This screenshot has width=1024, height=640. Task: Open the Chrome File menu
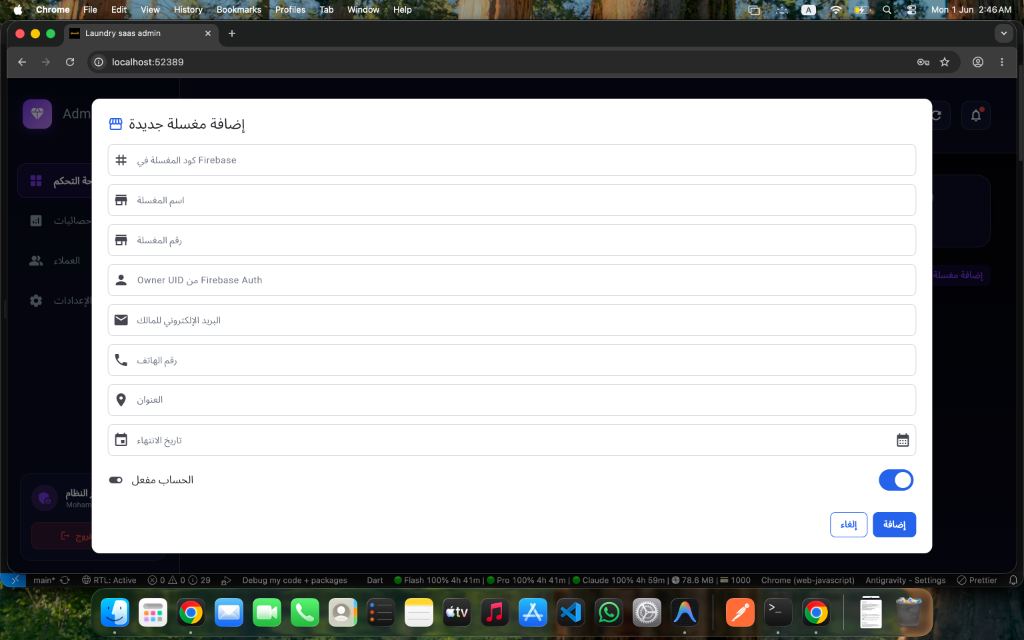90,10
